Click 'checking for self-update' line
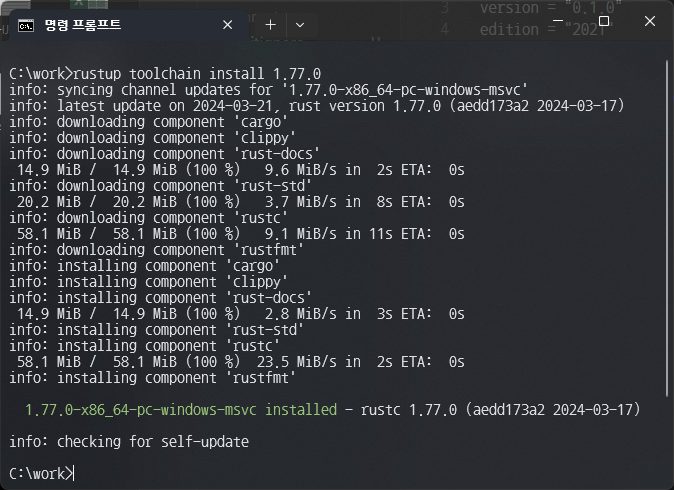This screenshot has width=674, height=490. tap(129, 441)
